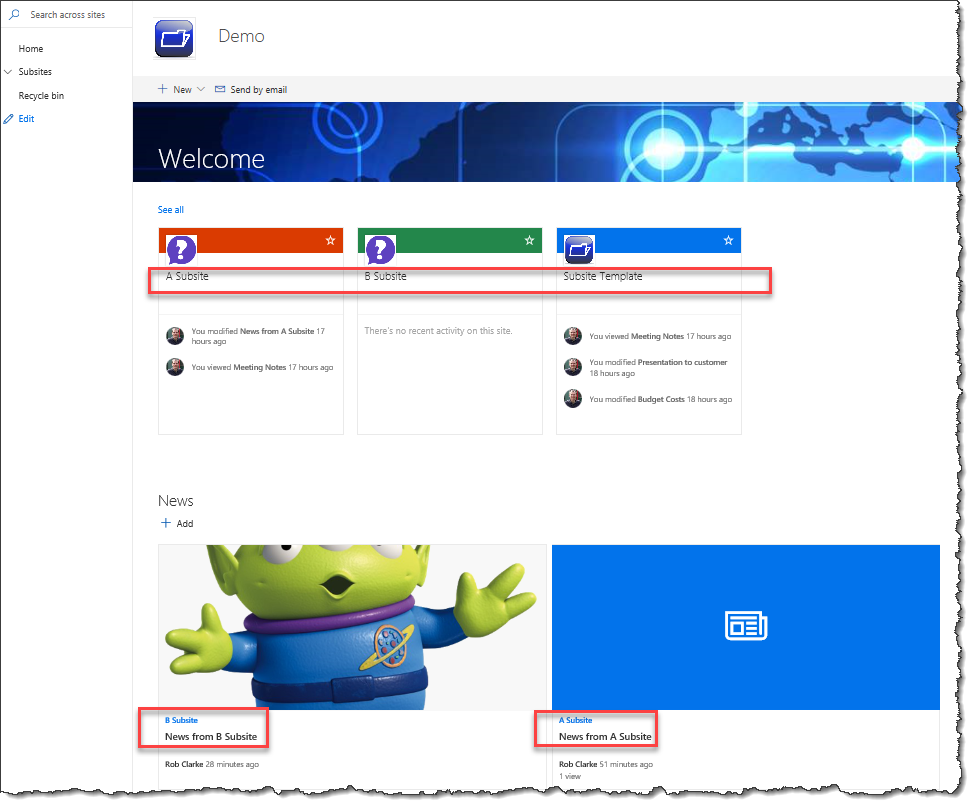
Task: Open News from B Subsite article
Action: [x=211, y=737]
